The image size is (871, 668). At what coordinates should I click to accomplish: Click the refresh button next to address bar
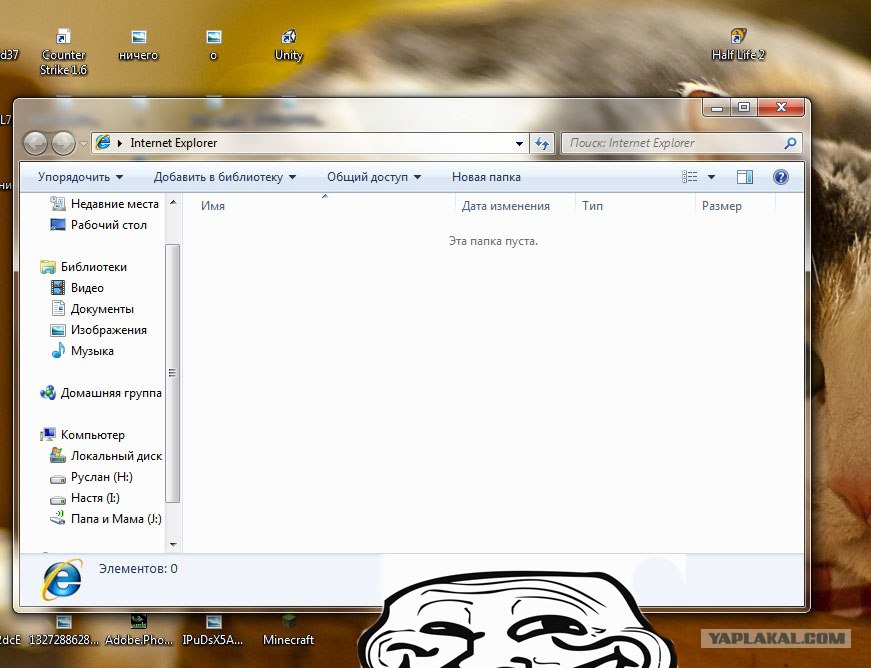(x=542, y=143)
